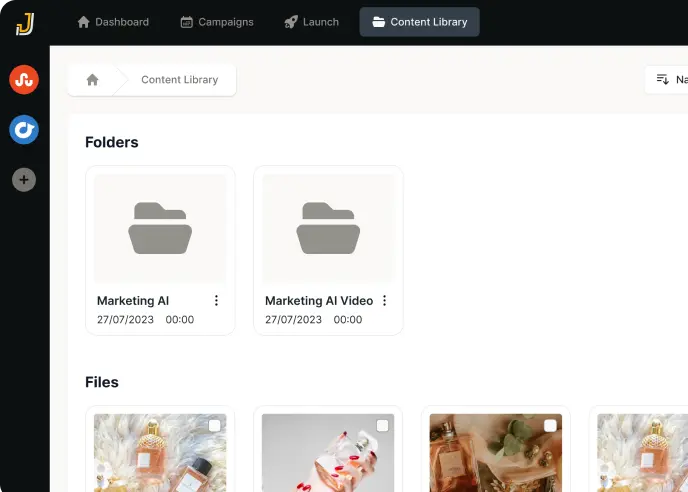Select the orange StumbleUpon-style account icon
The height and width of the screenshot is (492, 688).
(x=24, y=79)
